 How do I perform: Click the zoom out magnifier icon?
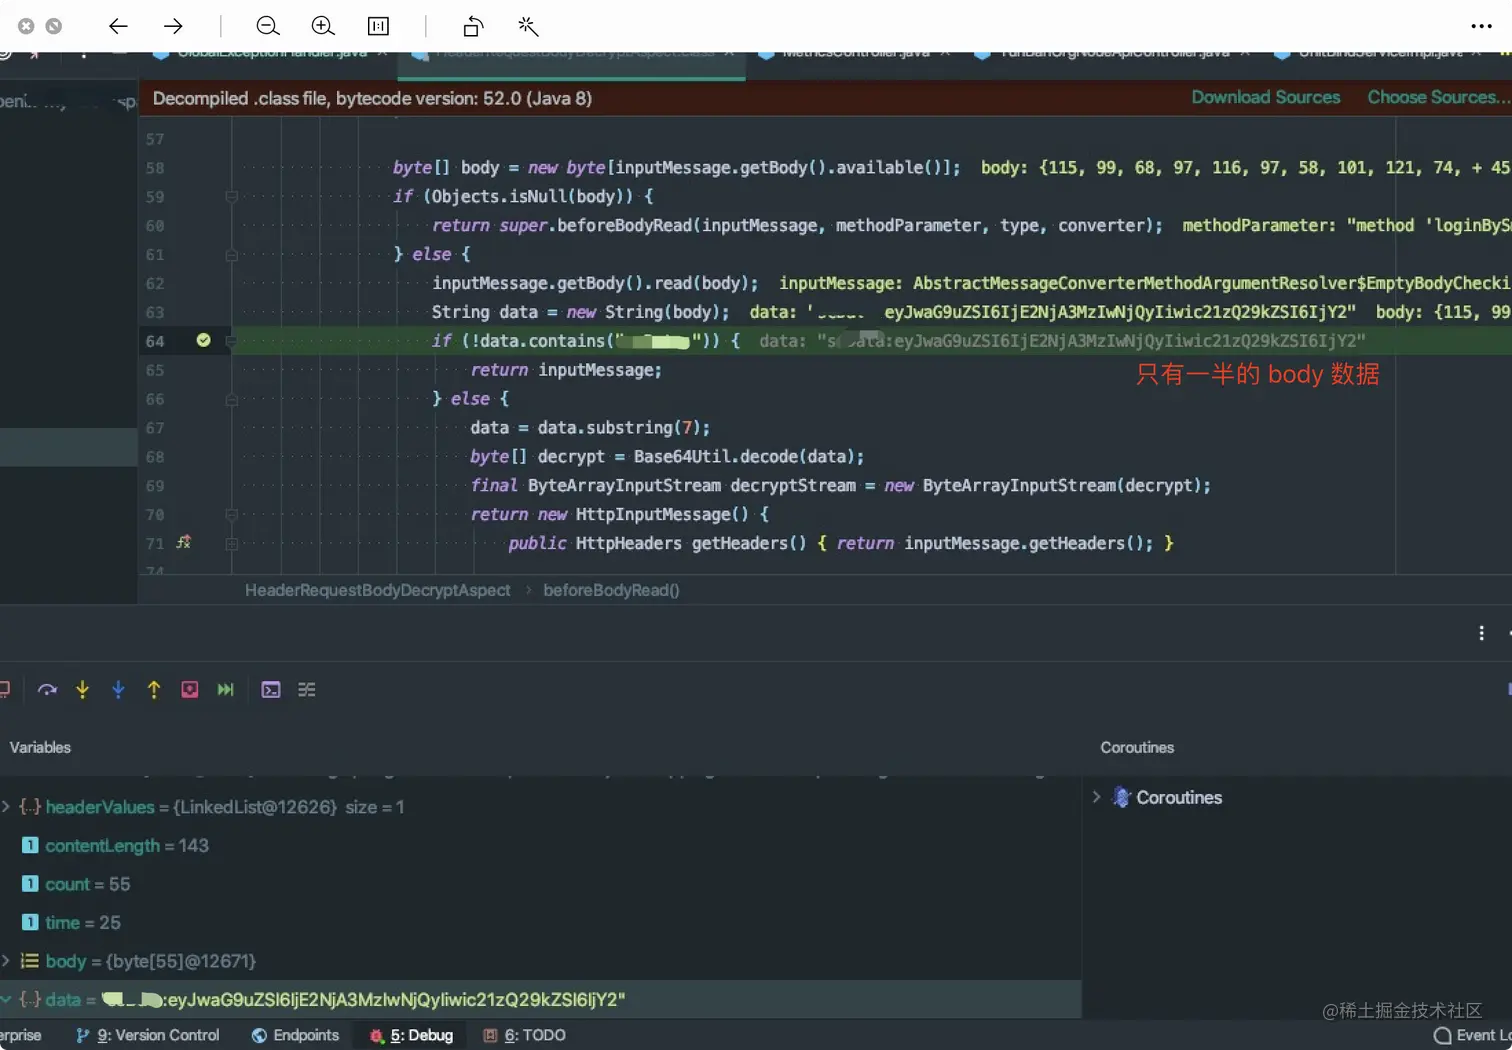[x=267, y=26]
